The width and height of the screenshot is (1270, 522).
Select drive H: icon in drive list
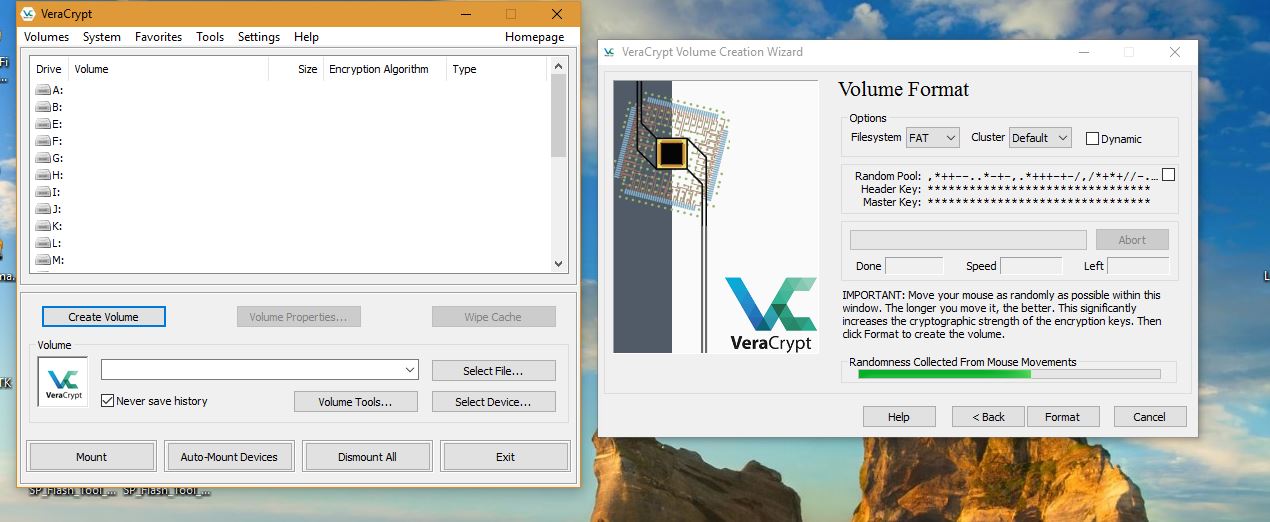(x=43, y=175)
